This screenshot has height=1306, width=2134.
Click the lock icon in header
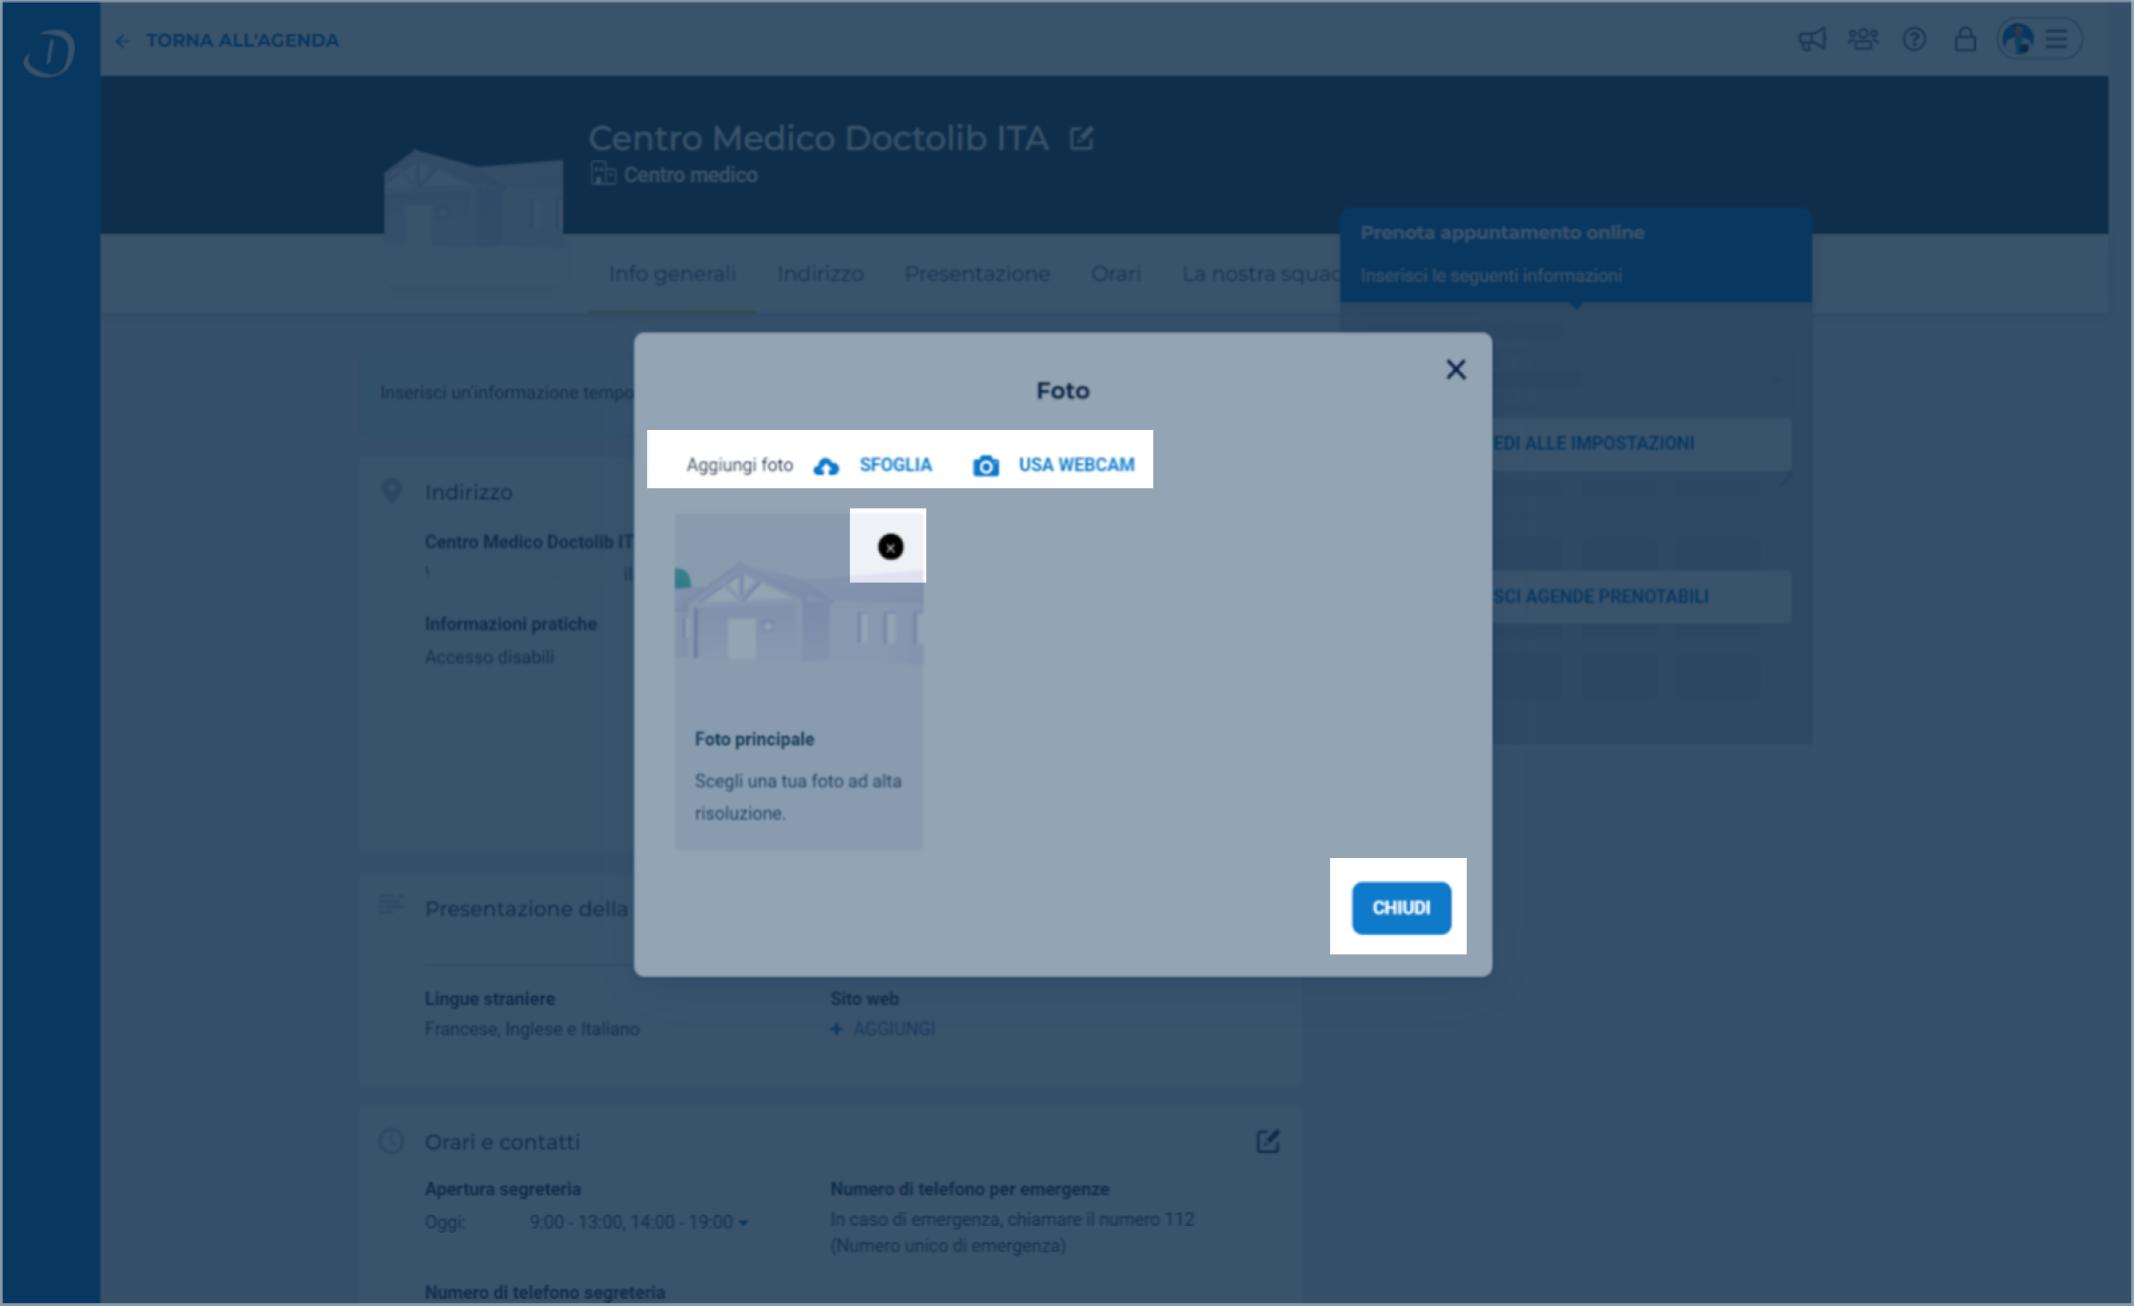[x=1965, y=39]
